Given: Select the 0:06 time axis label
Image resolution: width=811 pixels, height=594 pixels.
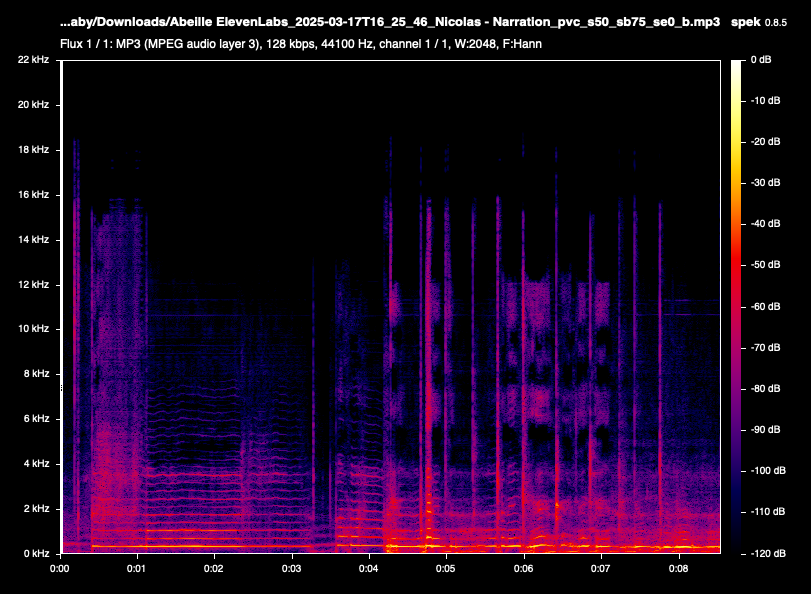Looking at the screenshot, I should [x=523, y=568].
